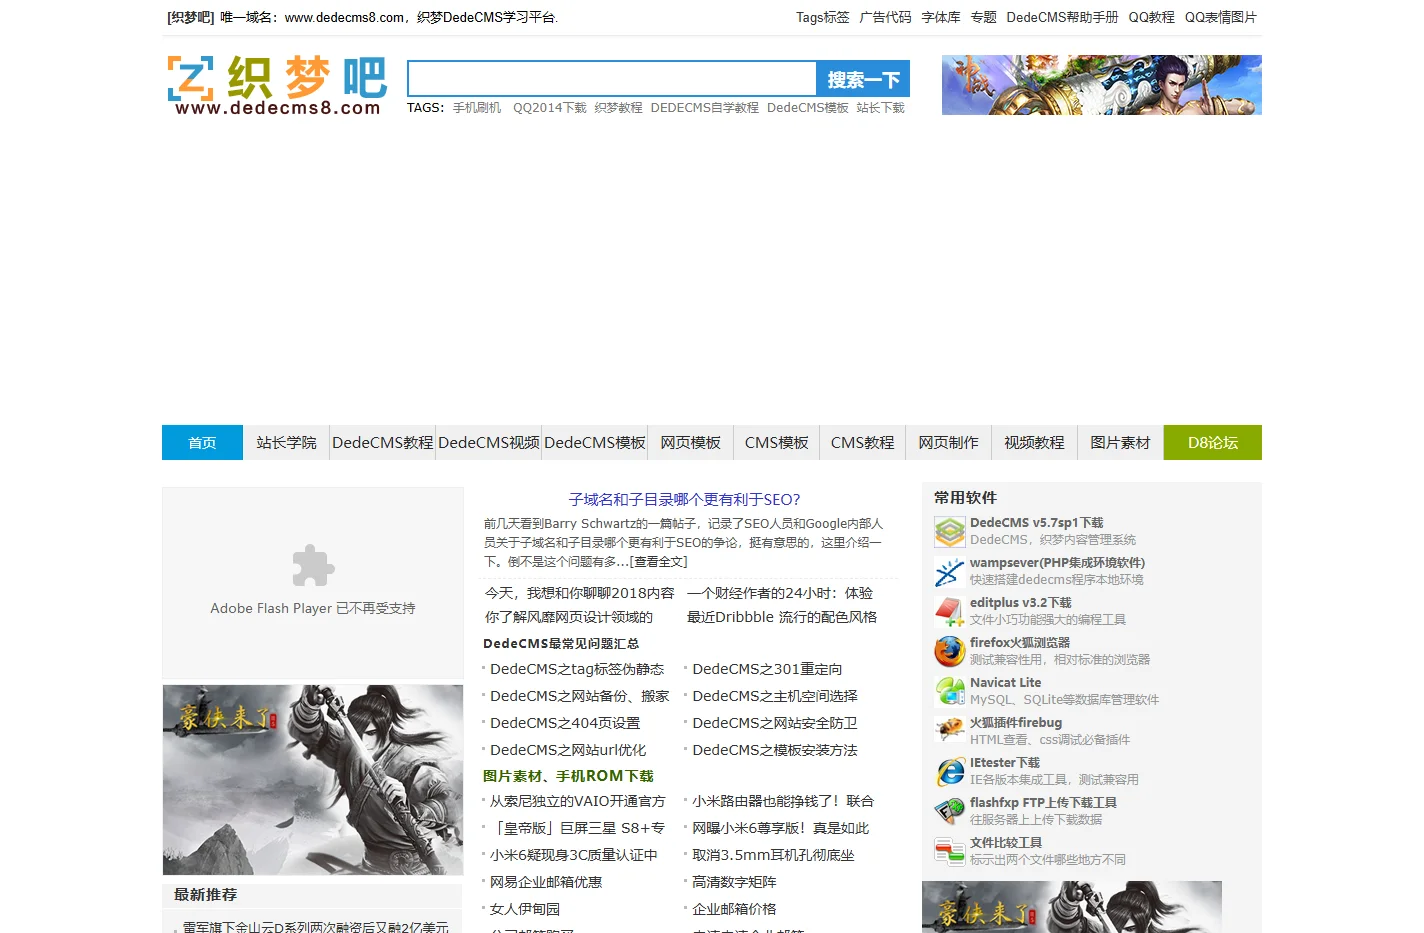Open the flashfxp FTP上传下载工具 title link
The image size is (1424, 933).
point(1043,803)
